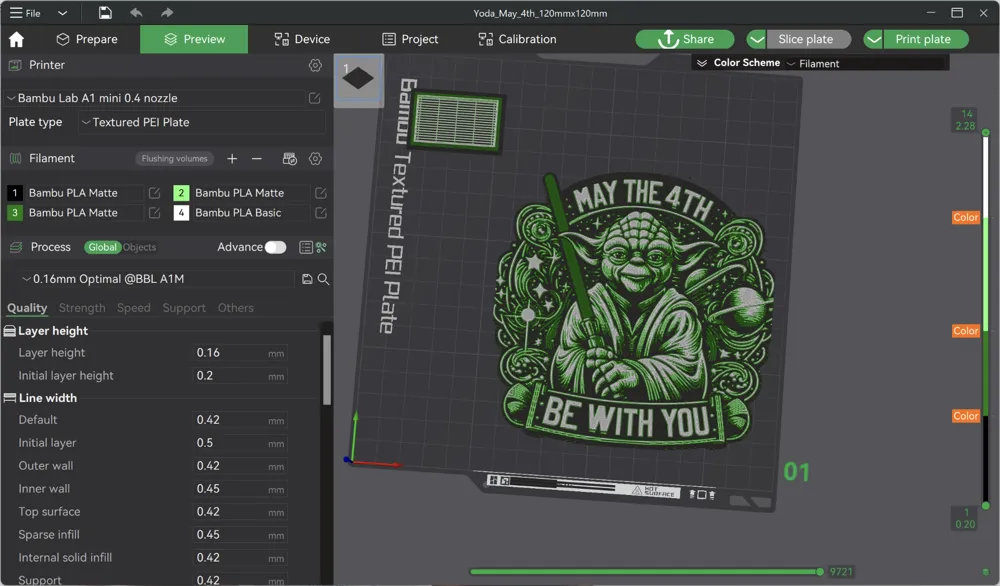Click the lowest Color change marker
This screenshot has height=586, width=1000.
[x=966, y=416]
